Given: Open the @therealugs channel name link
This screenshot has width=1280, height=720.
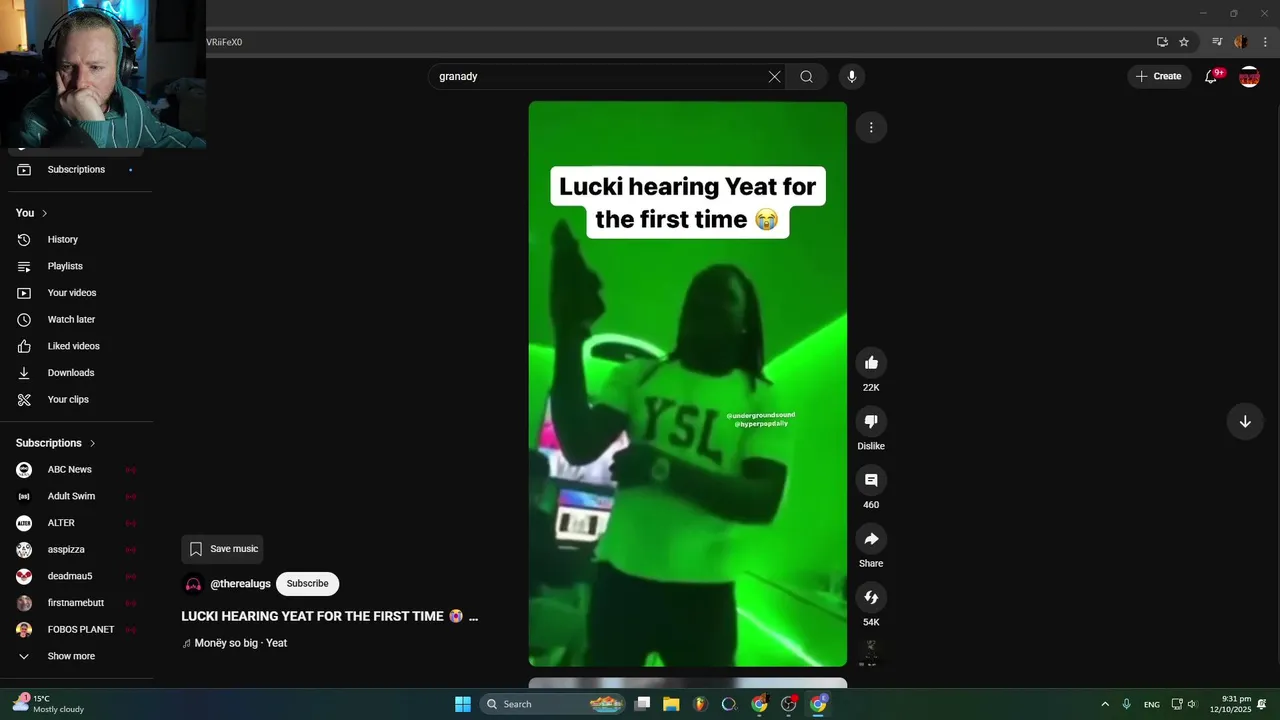Looking at the screenshot, I should pos(240,584).
